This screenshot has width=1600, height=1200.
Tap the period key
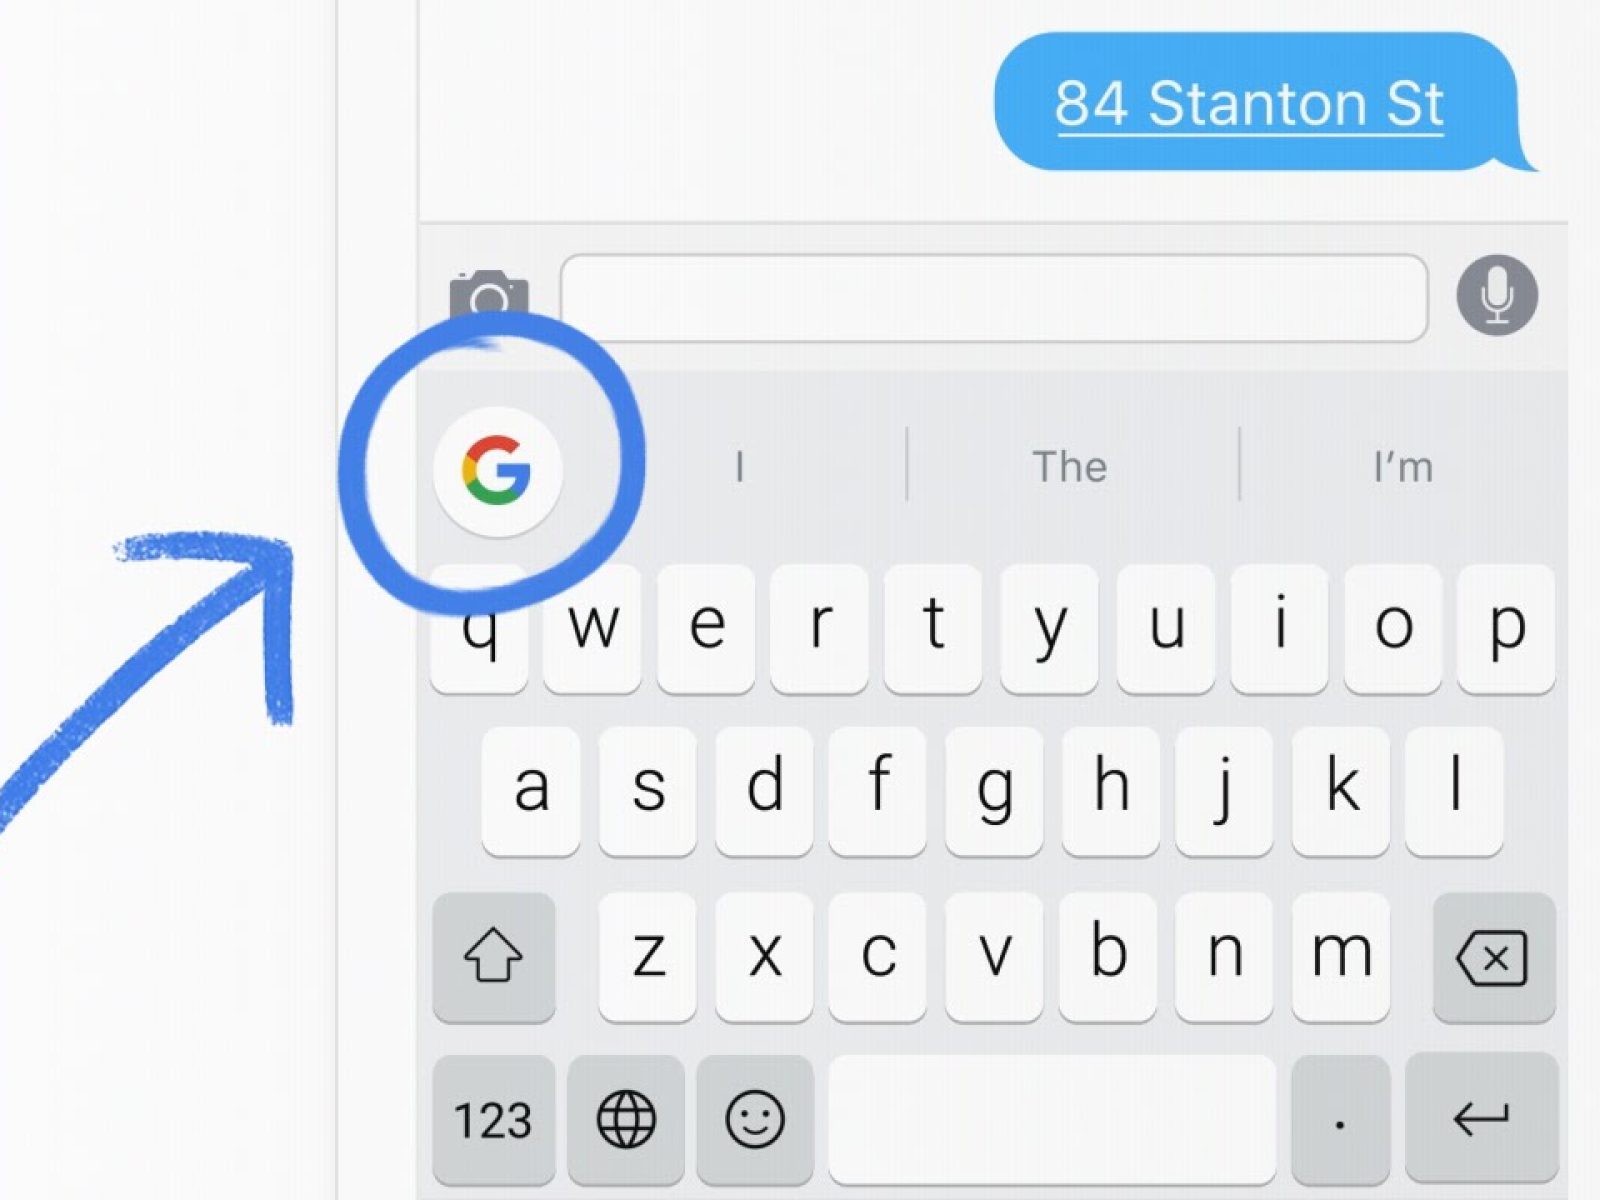click(1340, 1119)
